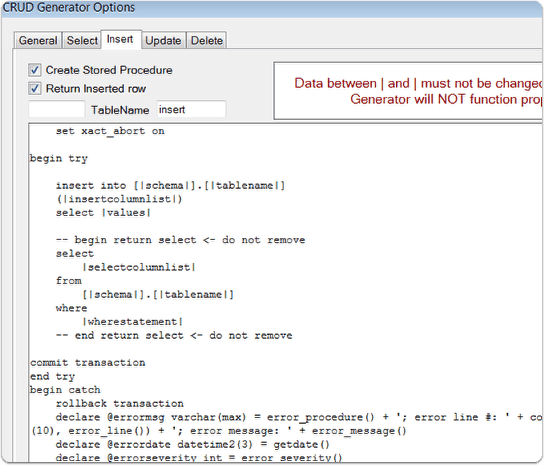The width and height of the screenshot is (544, 465).
Task: Uncheck Return Inserted row checkbox
Action: click(x=34, y=88)
